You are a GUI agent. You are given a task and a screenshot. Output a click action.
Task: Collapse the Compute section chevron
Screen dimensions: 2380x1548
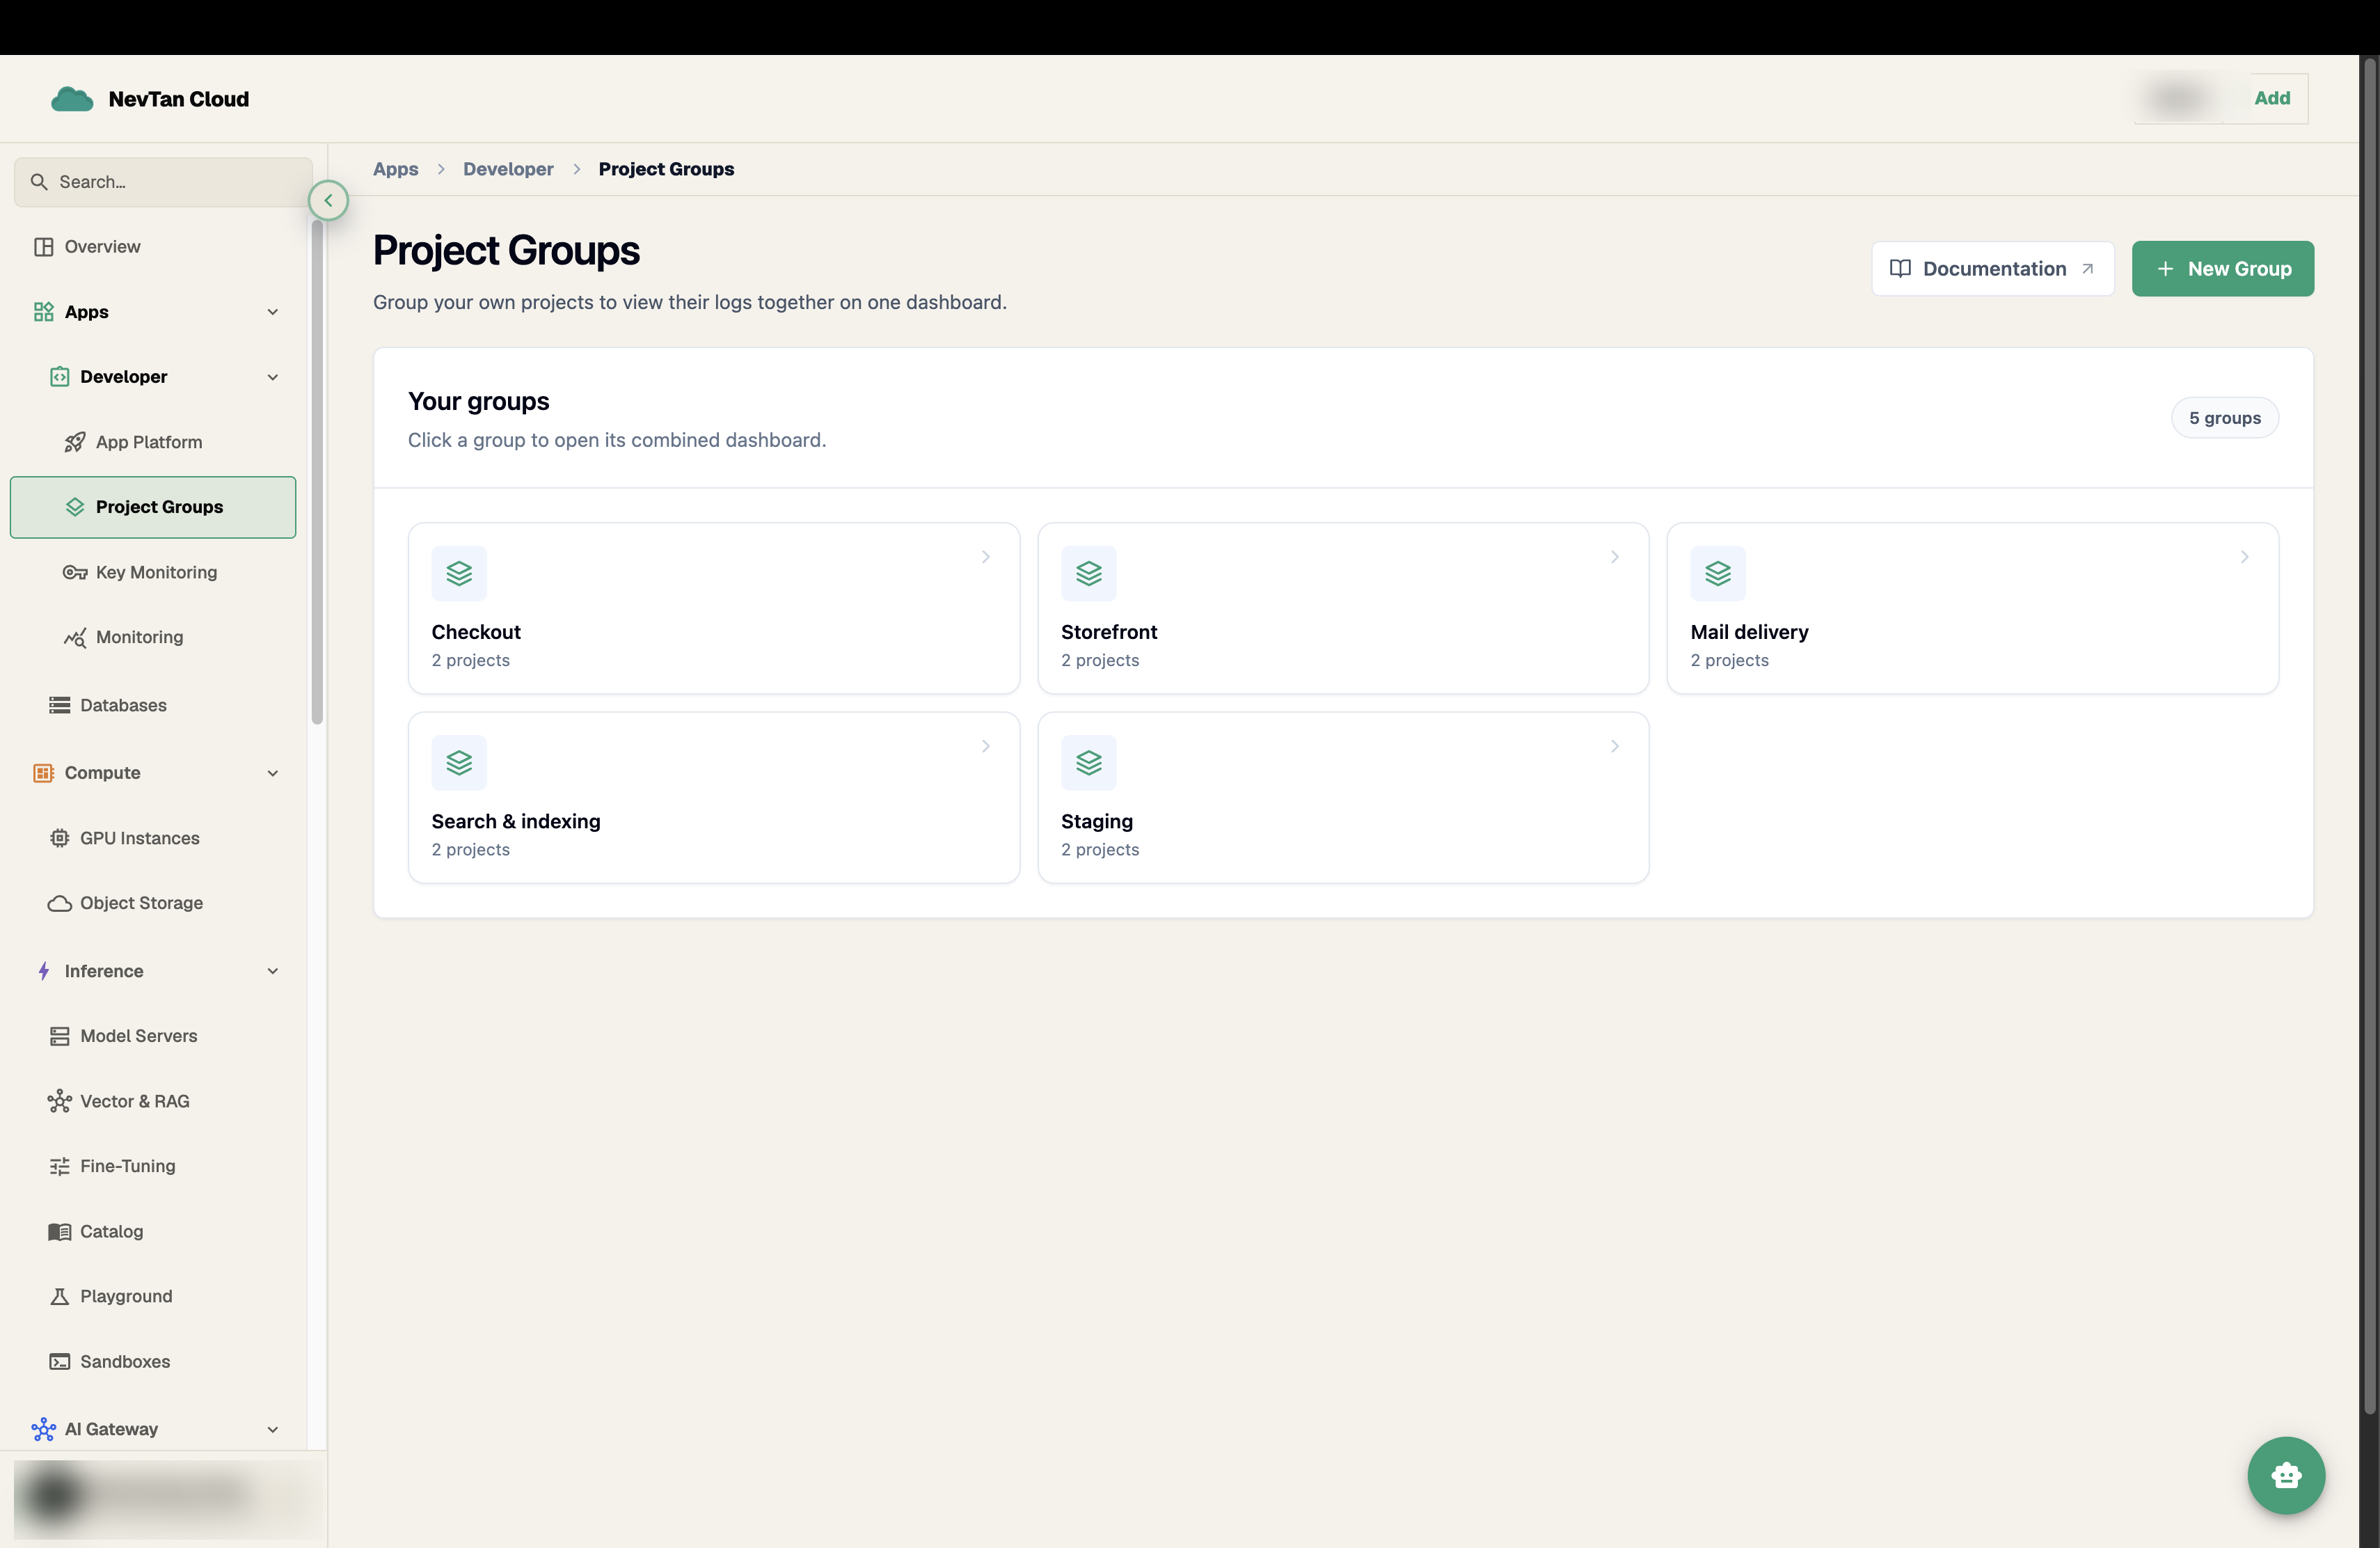[272, 773]
